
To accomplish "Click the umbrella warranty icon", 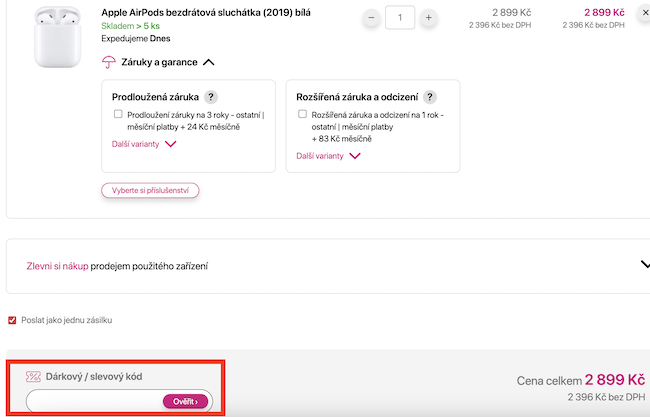I will point(109,62).
